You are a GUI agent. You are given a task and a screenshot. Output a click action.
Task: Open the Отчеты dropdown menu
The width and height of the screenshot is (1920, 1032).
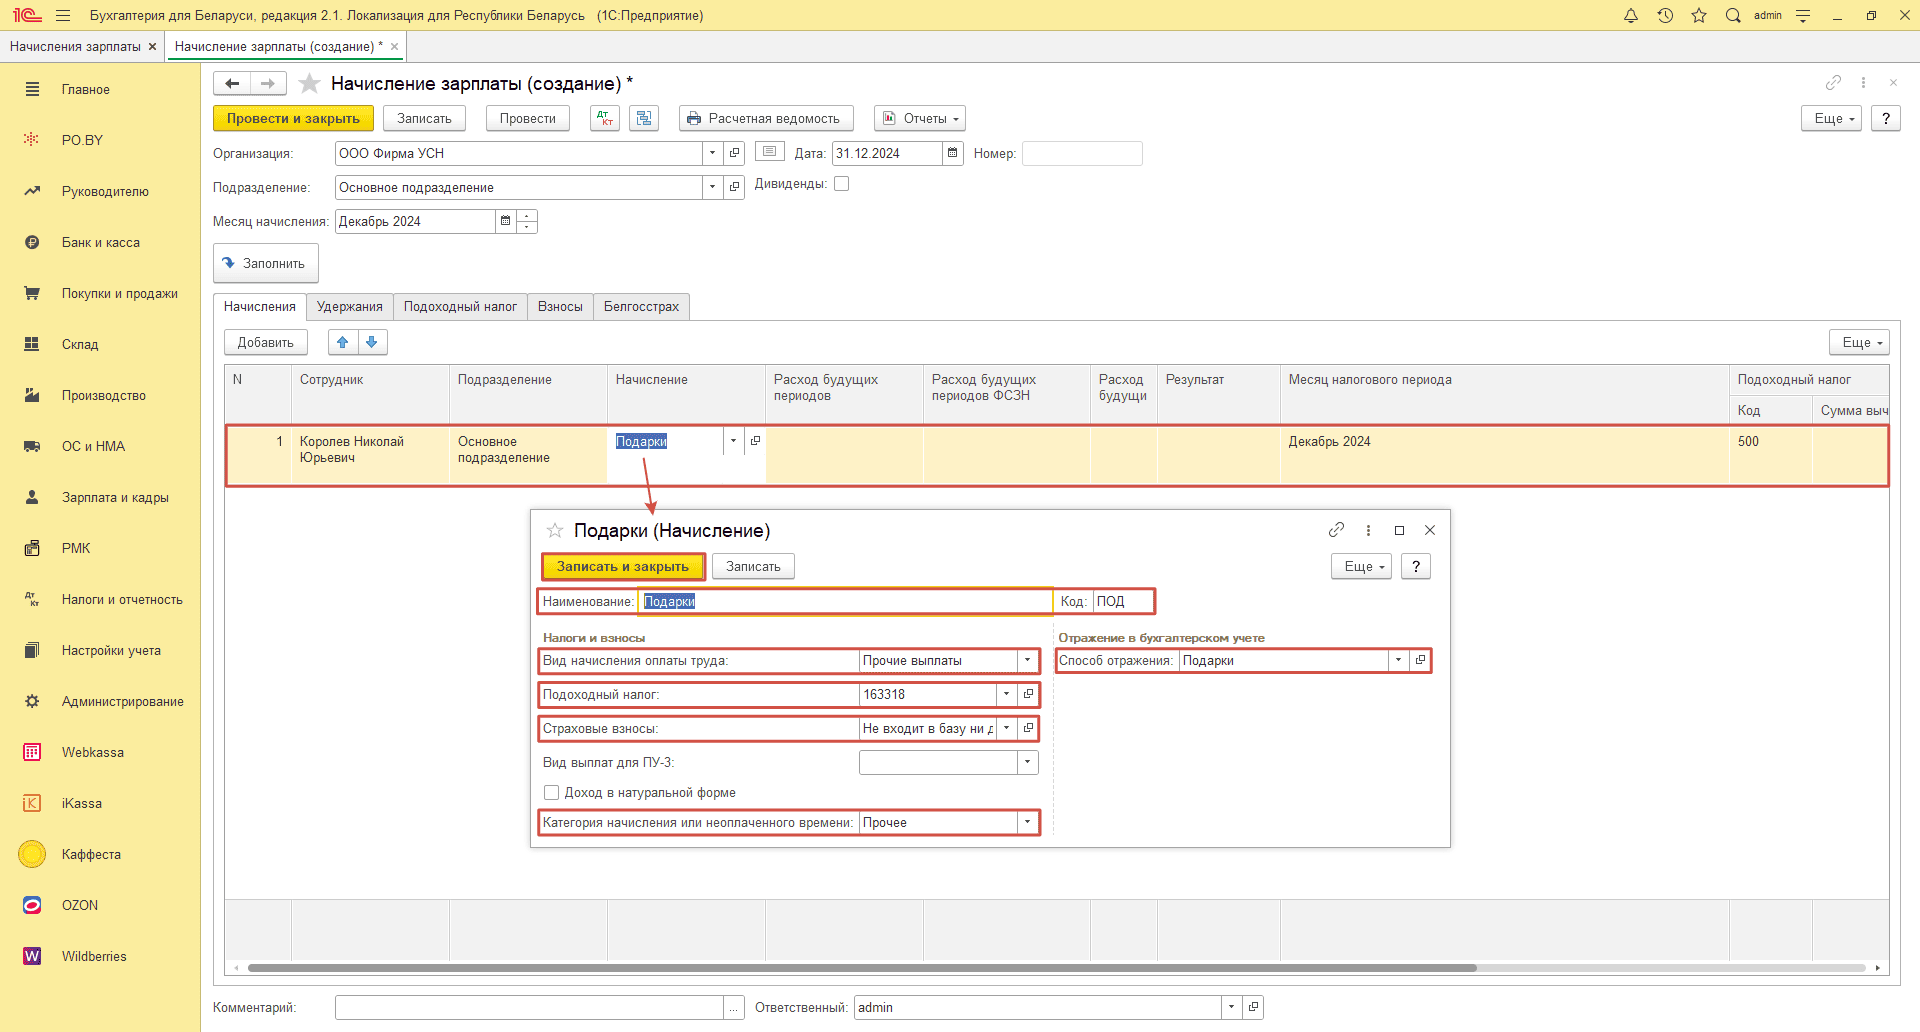click(x=920, y=118)
